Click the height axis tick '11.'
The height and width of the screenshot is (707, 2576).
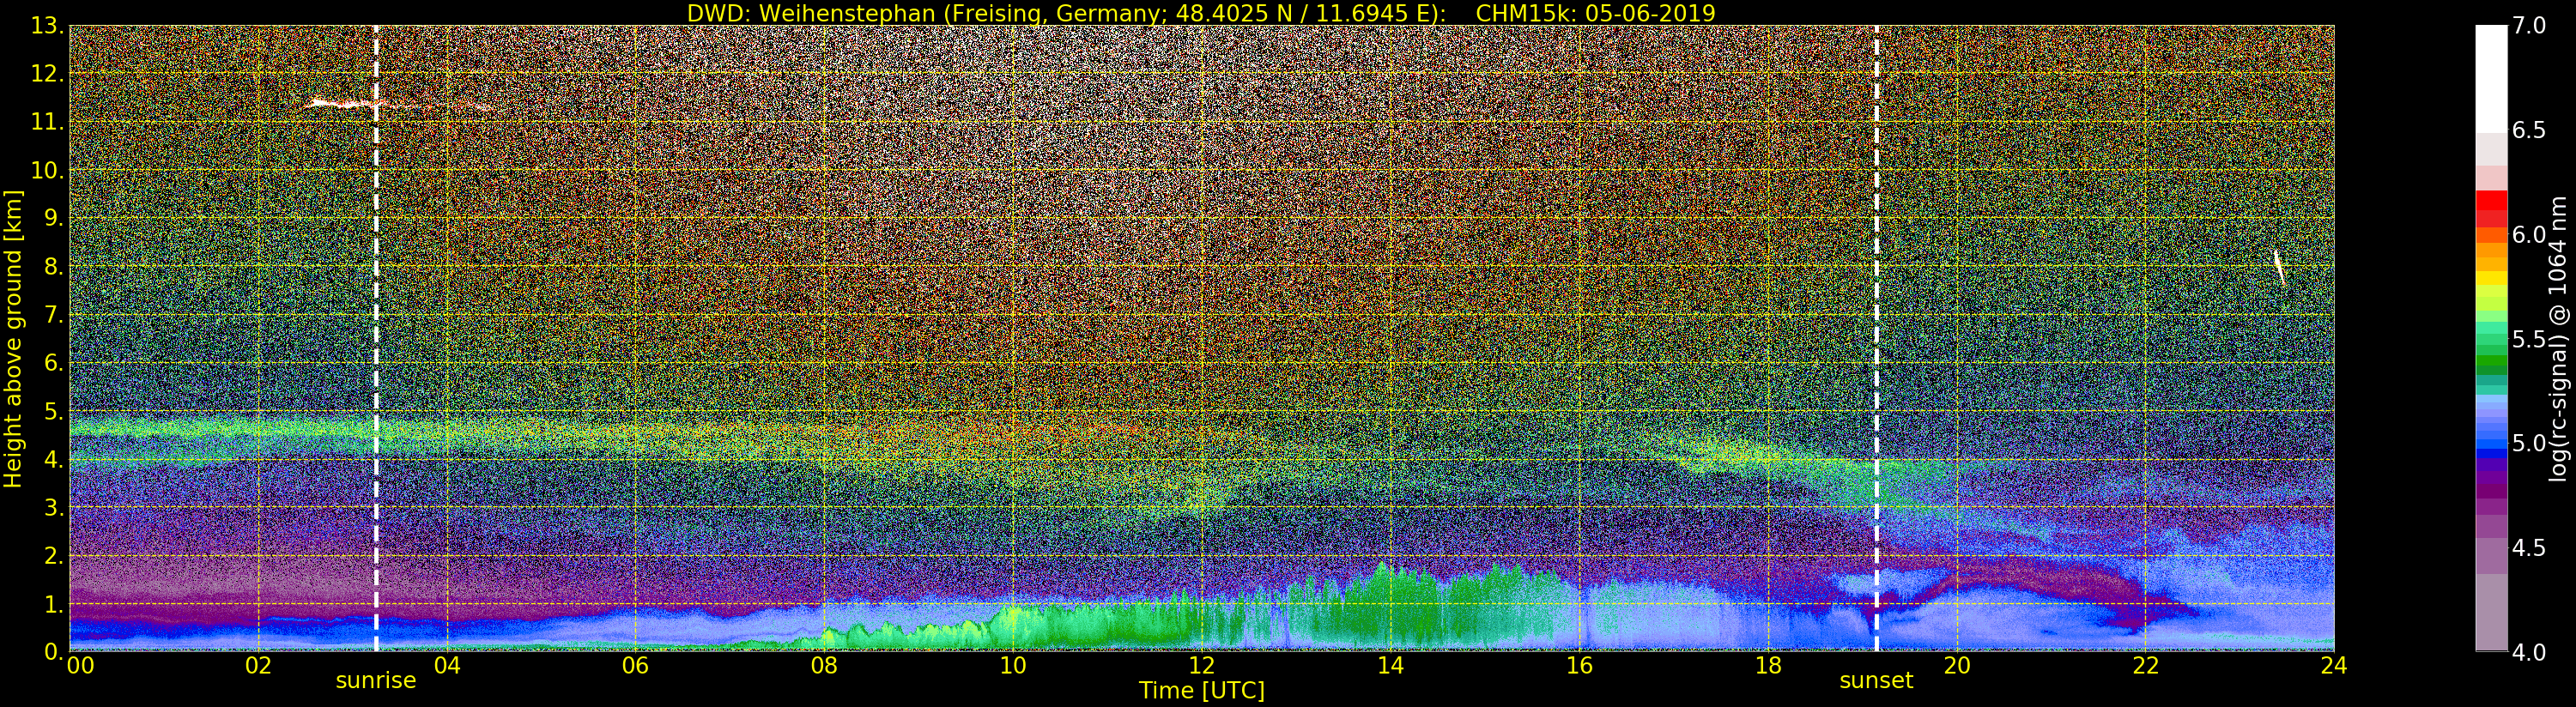click(x=47, y=122)
